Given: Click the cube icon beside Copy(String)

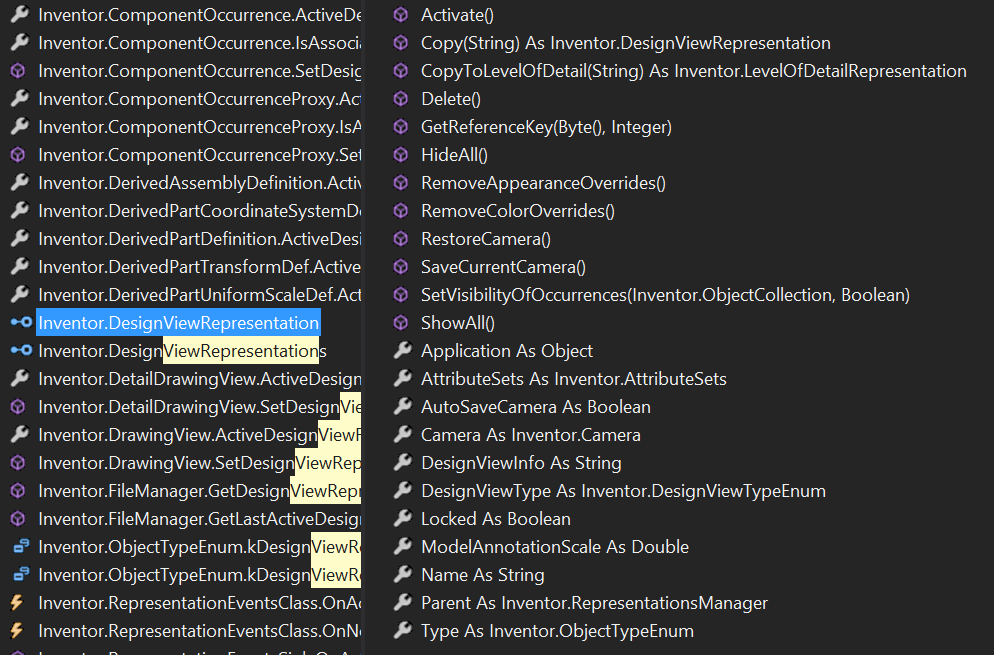Looking at the screenshot, I should pos(401,42).
